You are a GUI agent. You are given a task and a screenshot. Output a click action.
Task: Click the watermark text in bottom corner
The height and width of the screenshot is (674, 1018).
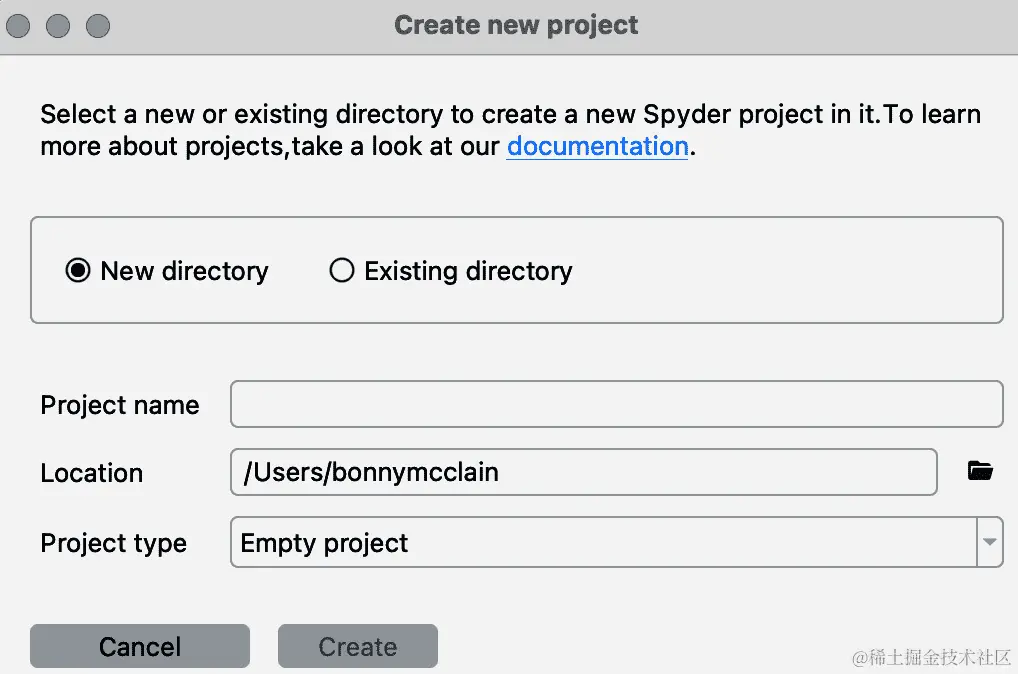click(x=931, y=657)
